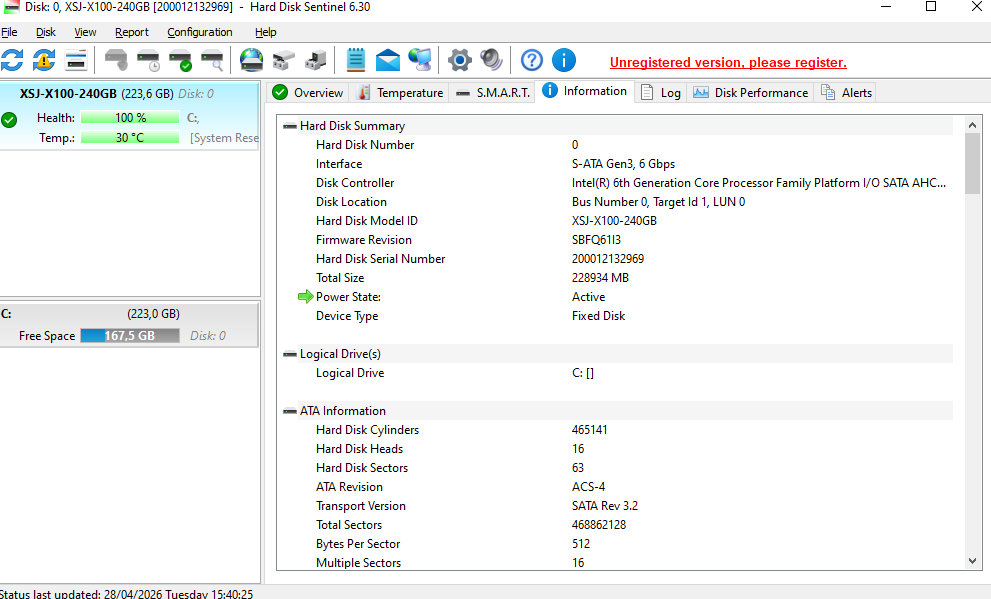Click the scroll down arrow in Information panel
This screenshot has height=599, width=991.
coord(972,562)
